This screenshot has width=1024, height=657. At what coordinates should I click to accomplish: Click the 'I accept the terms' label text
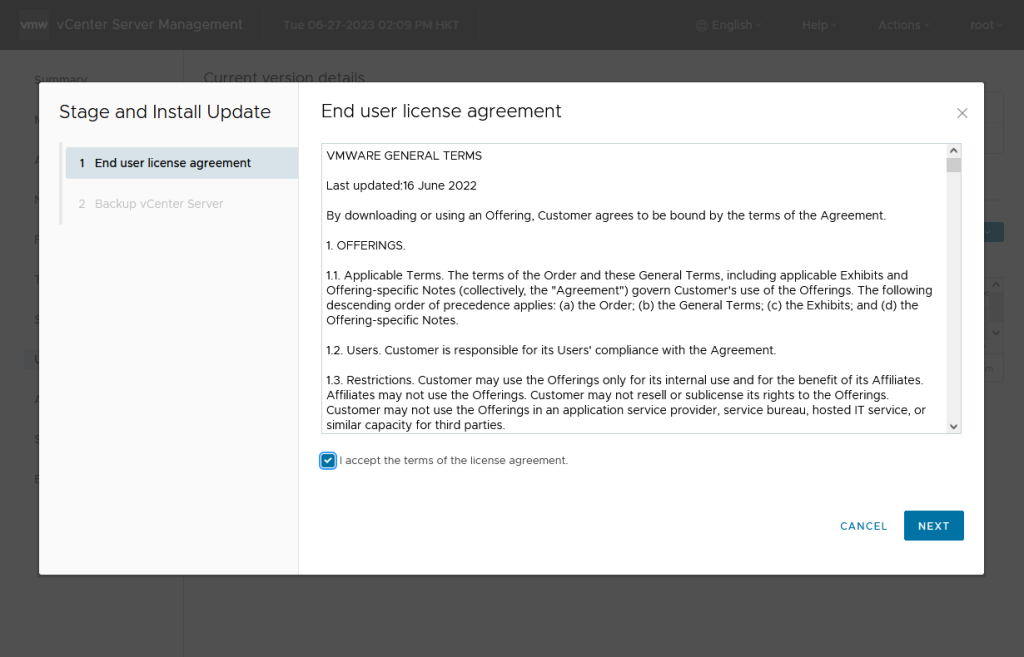pyautogui.click(x=453, y=461)
